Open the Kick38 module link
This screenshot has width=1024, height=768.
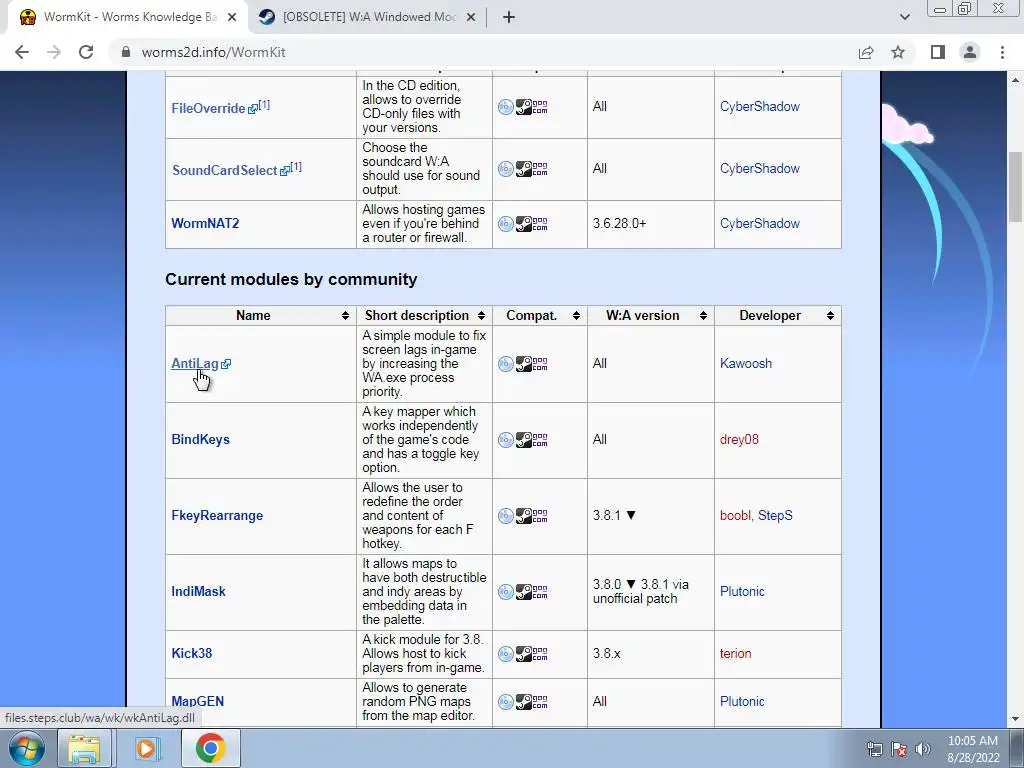pos(191,653)
